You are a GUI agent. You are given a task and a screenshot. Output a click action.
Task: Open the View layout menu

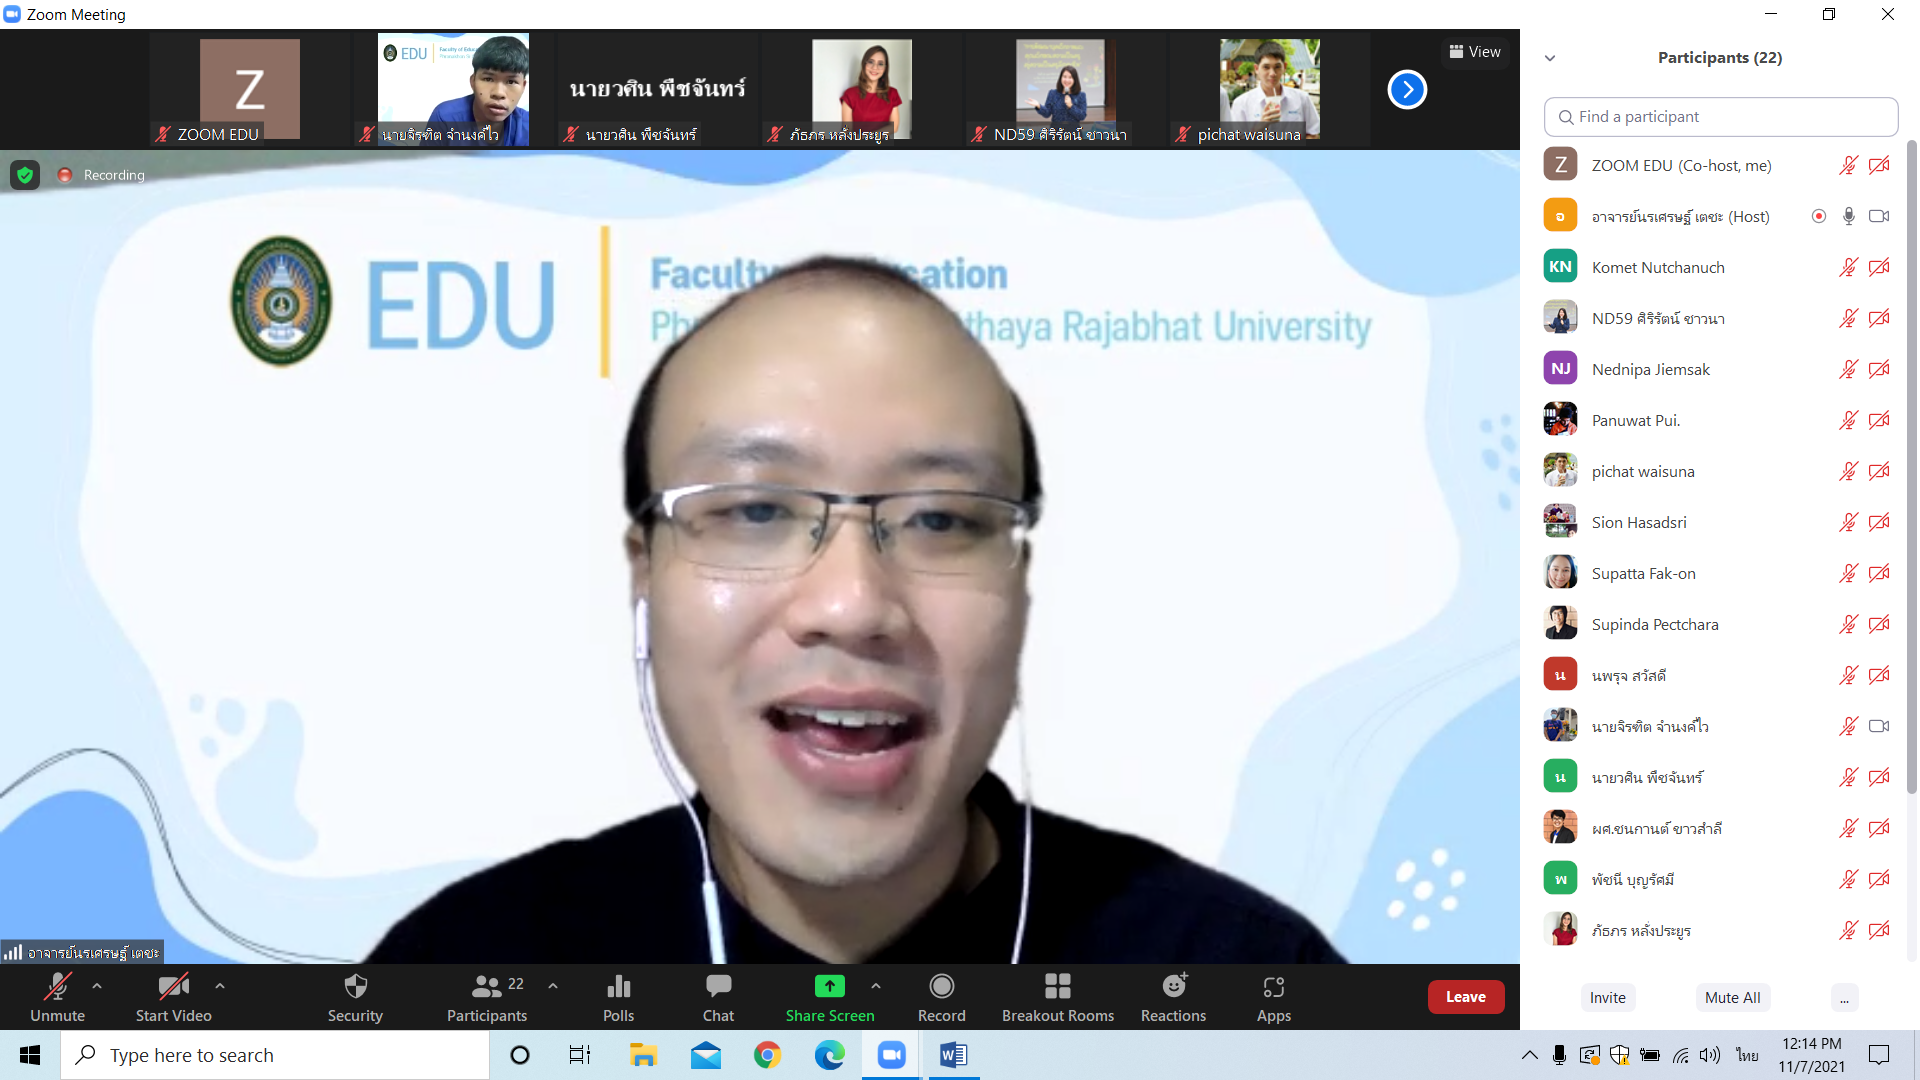[x=1475, y=52]
